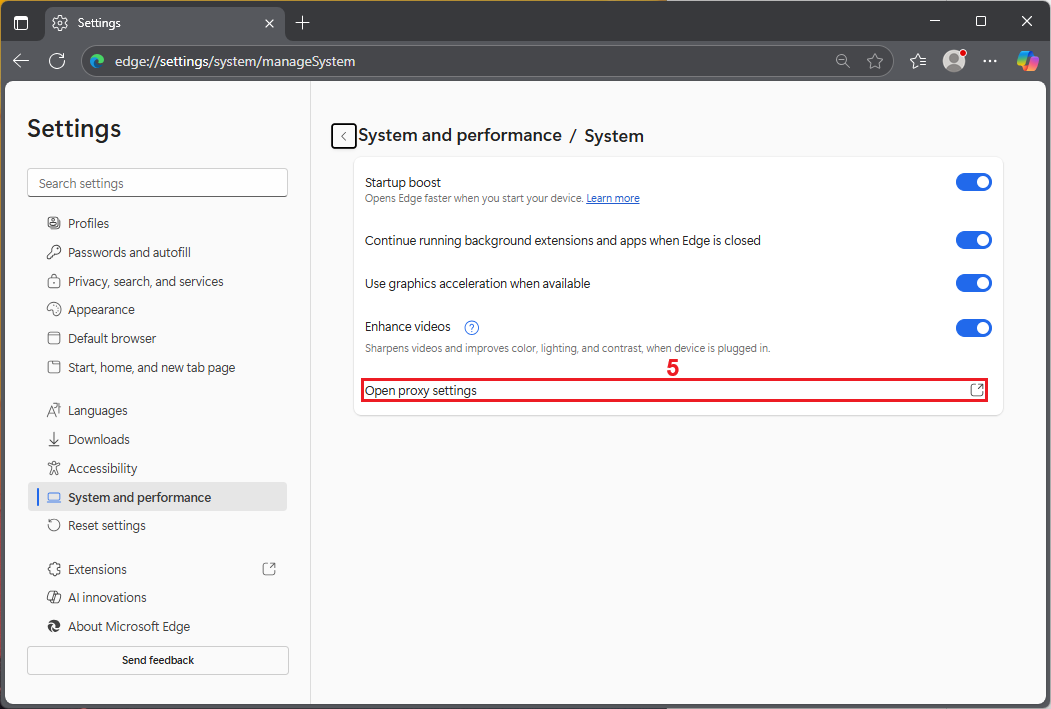Viewport: 1051px width, 709px height.
Task: Go to Downloads settings
Action: pyautogui.click(x=158, y=439)
